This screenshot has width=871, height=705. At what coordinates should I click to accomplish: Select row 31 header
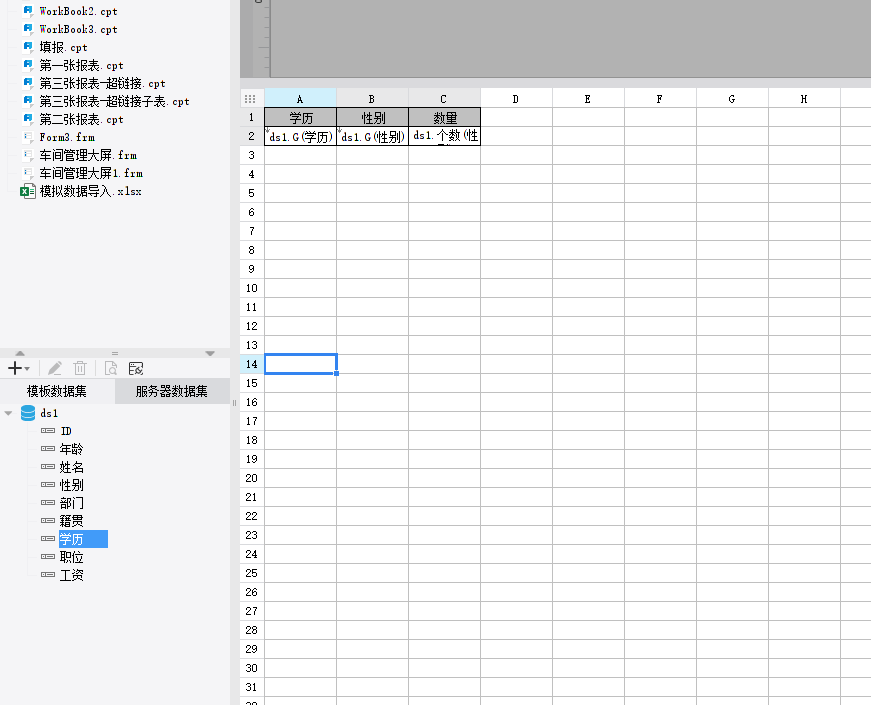tap(252, 687)
